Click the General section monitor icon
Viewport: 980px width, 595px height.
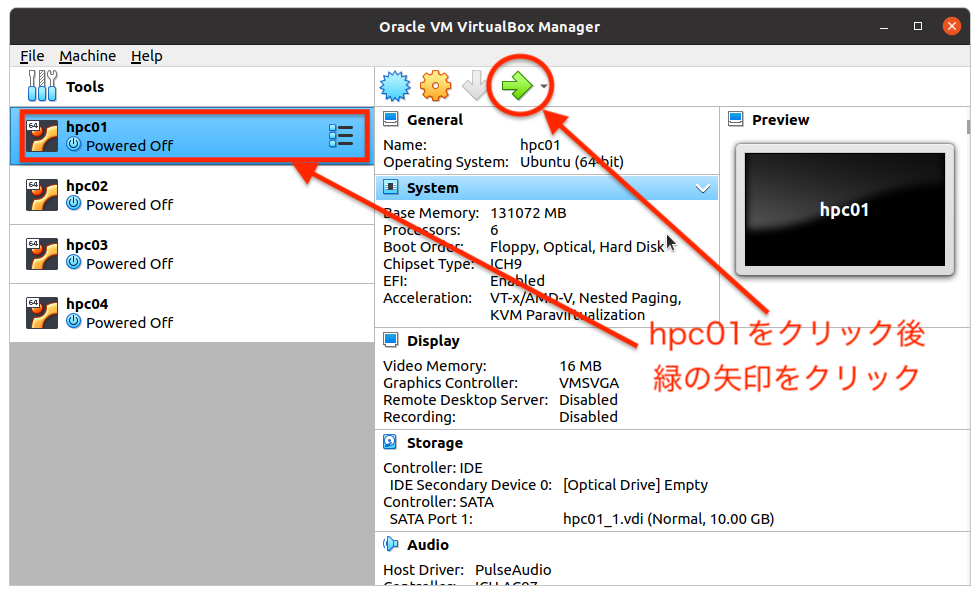coord(391,119)
